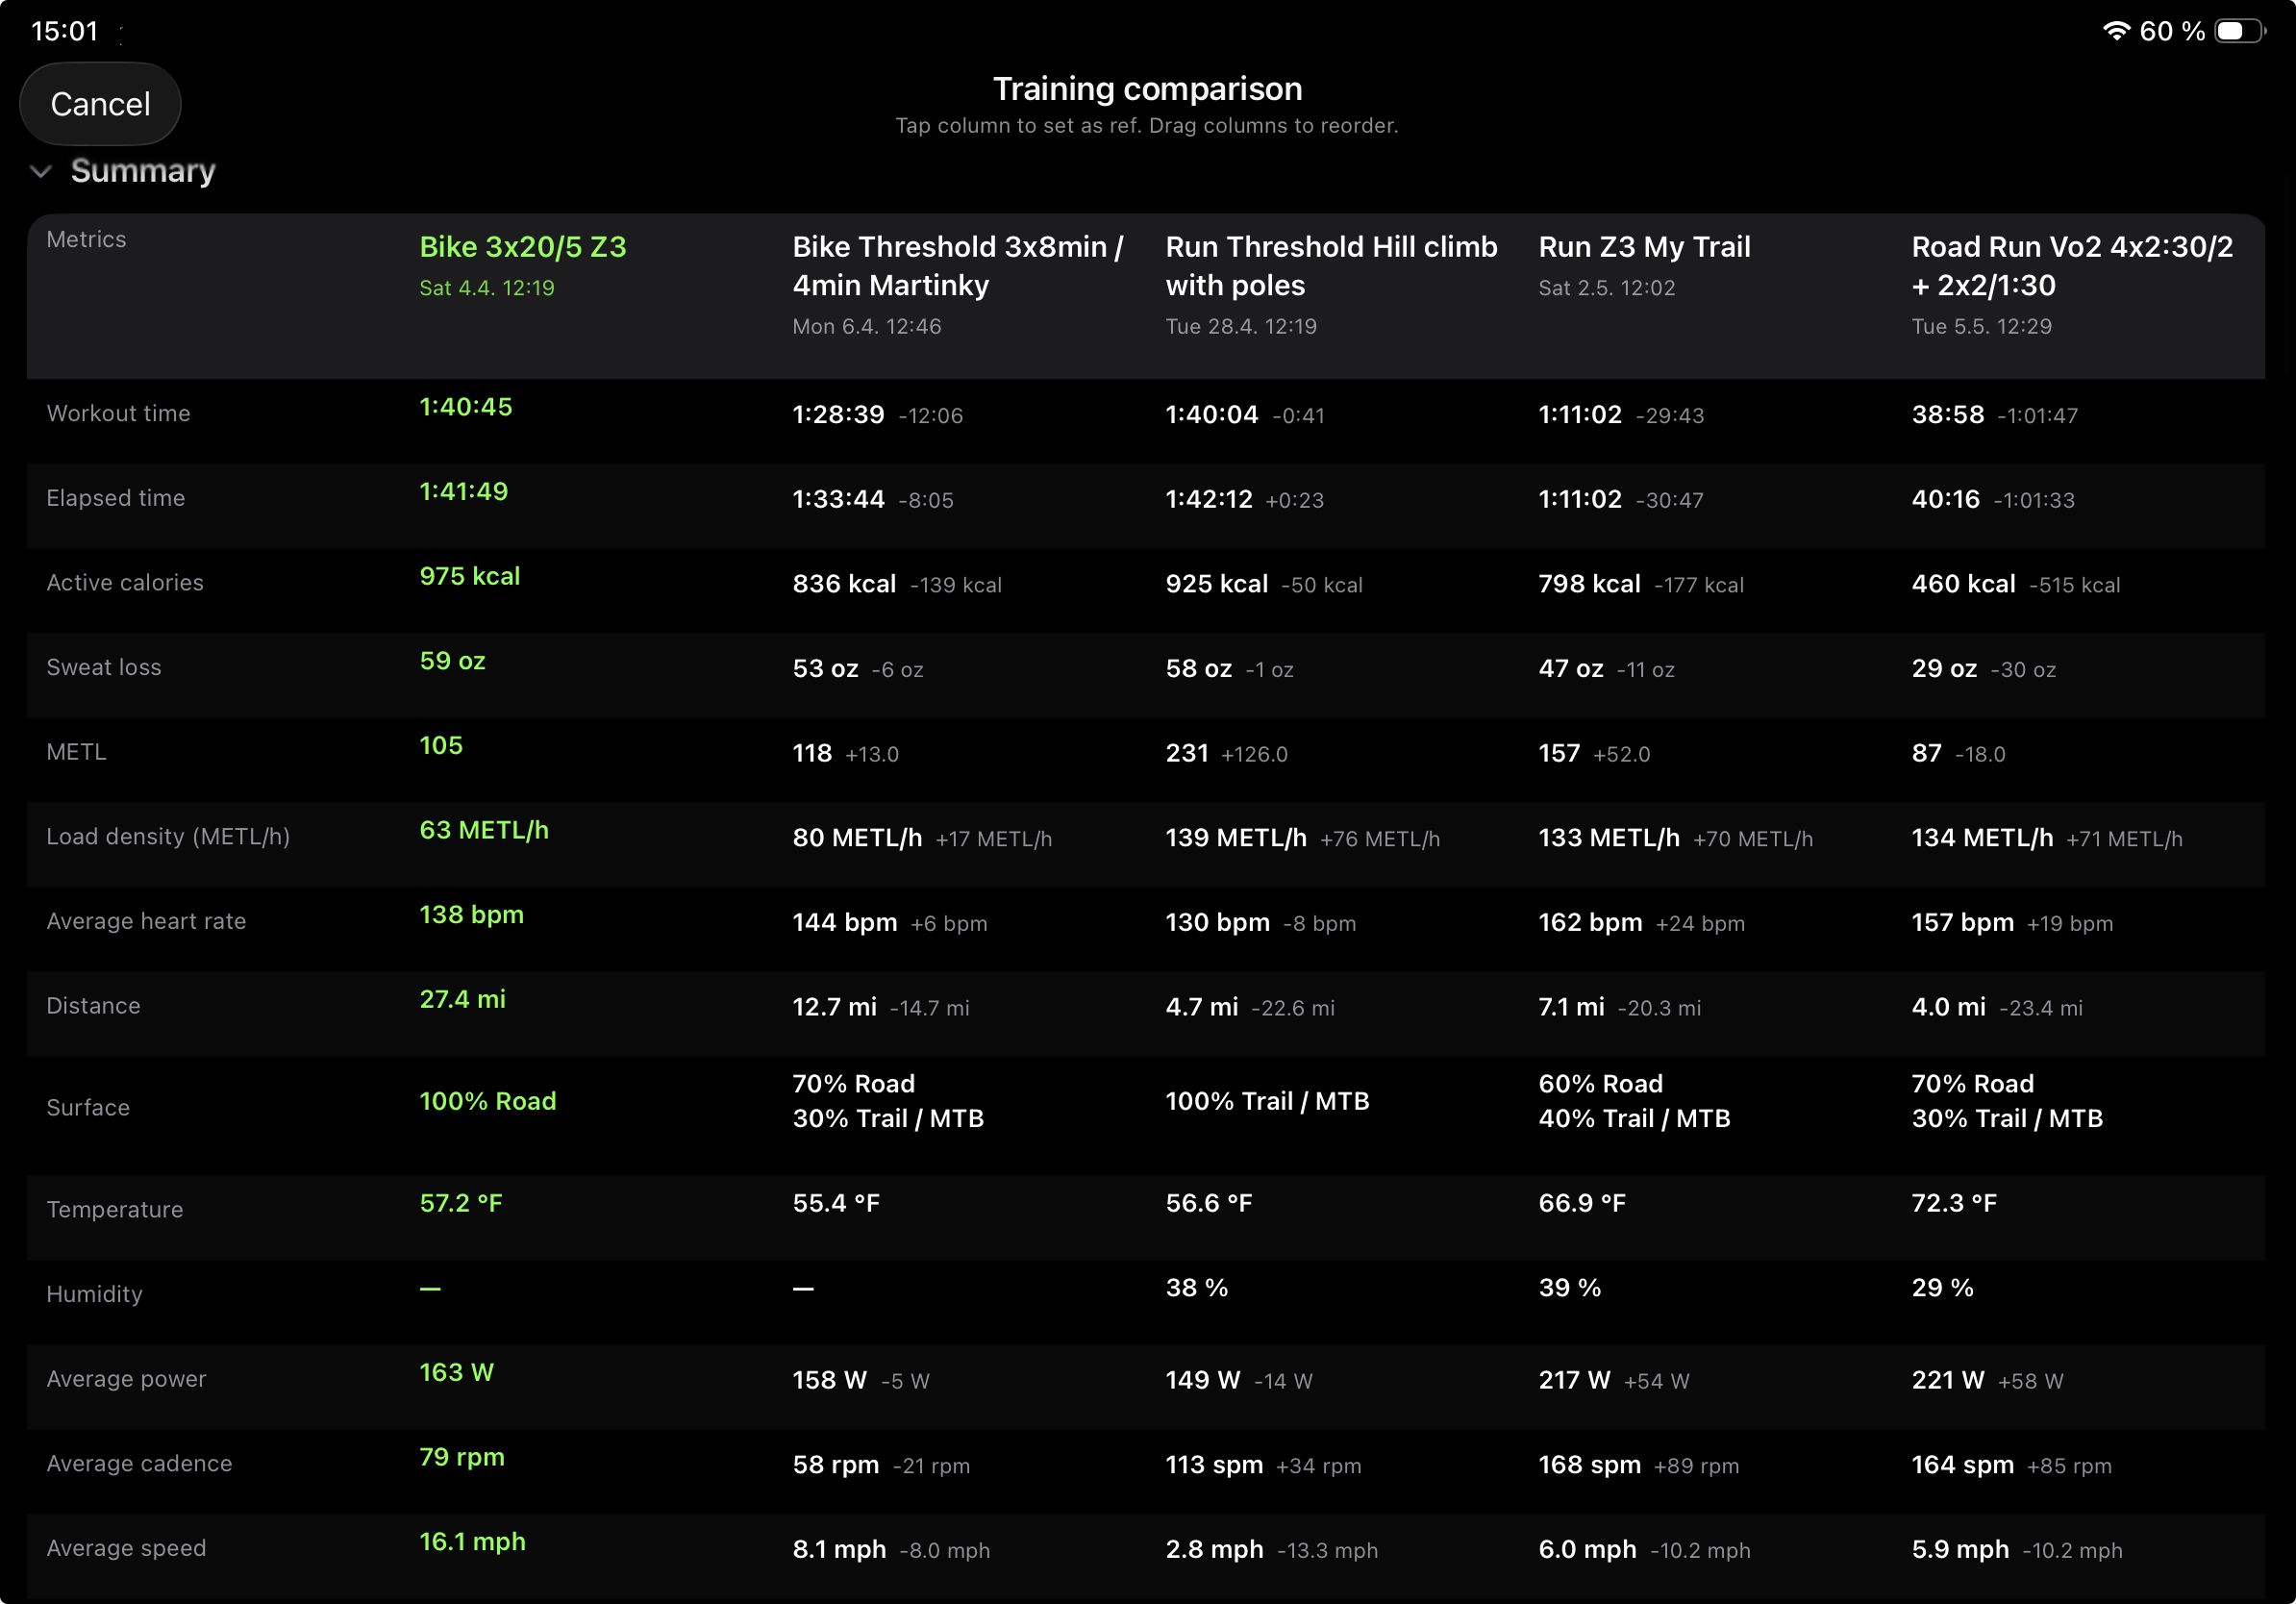2296x1604 pixels.
Task: Tap elapsed time value 1:42:12
Action: (1209, 499)
